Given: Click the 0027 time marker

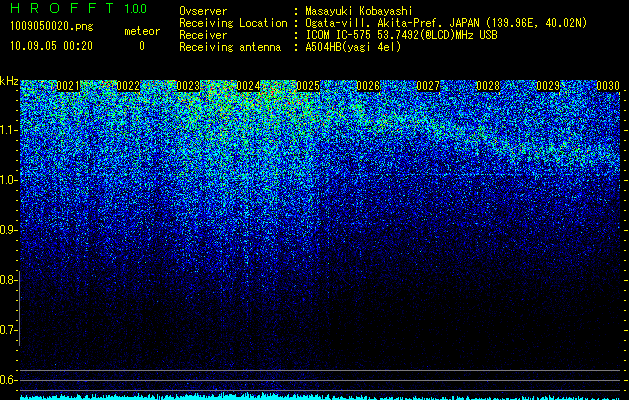Looking at the screenshot, I should pyautogui.click(x=428, y=86).
